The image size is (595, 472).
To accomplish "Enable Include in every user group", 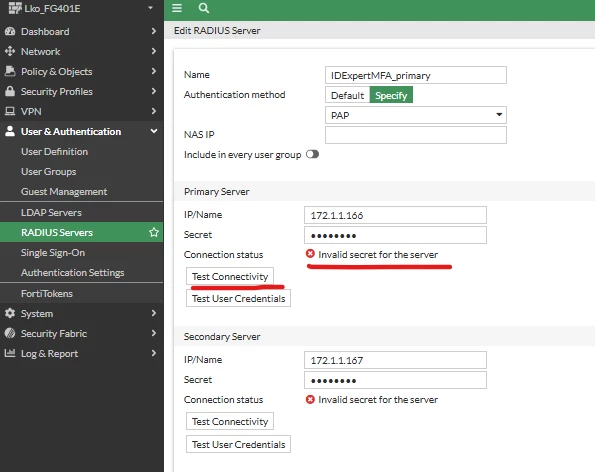I will click(312, 154).
